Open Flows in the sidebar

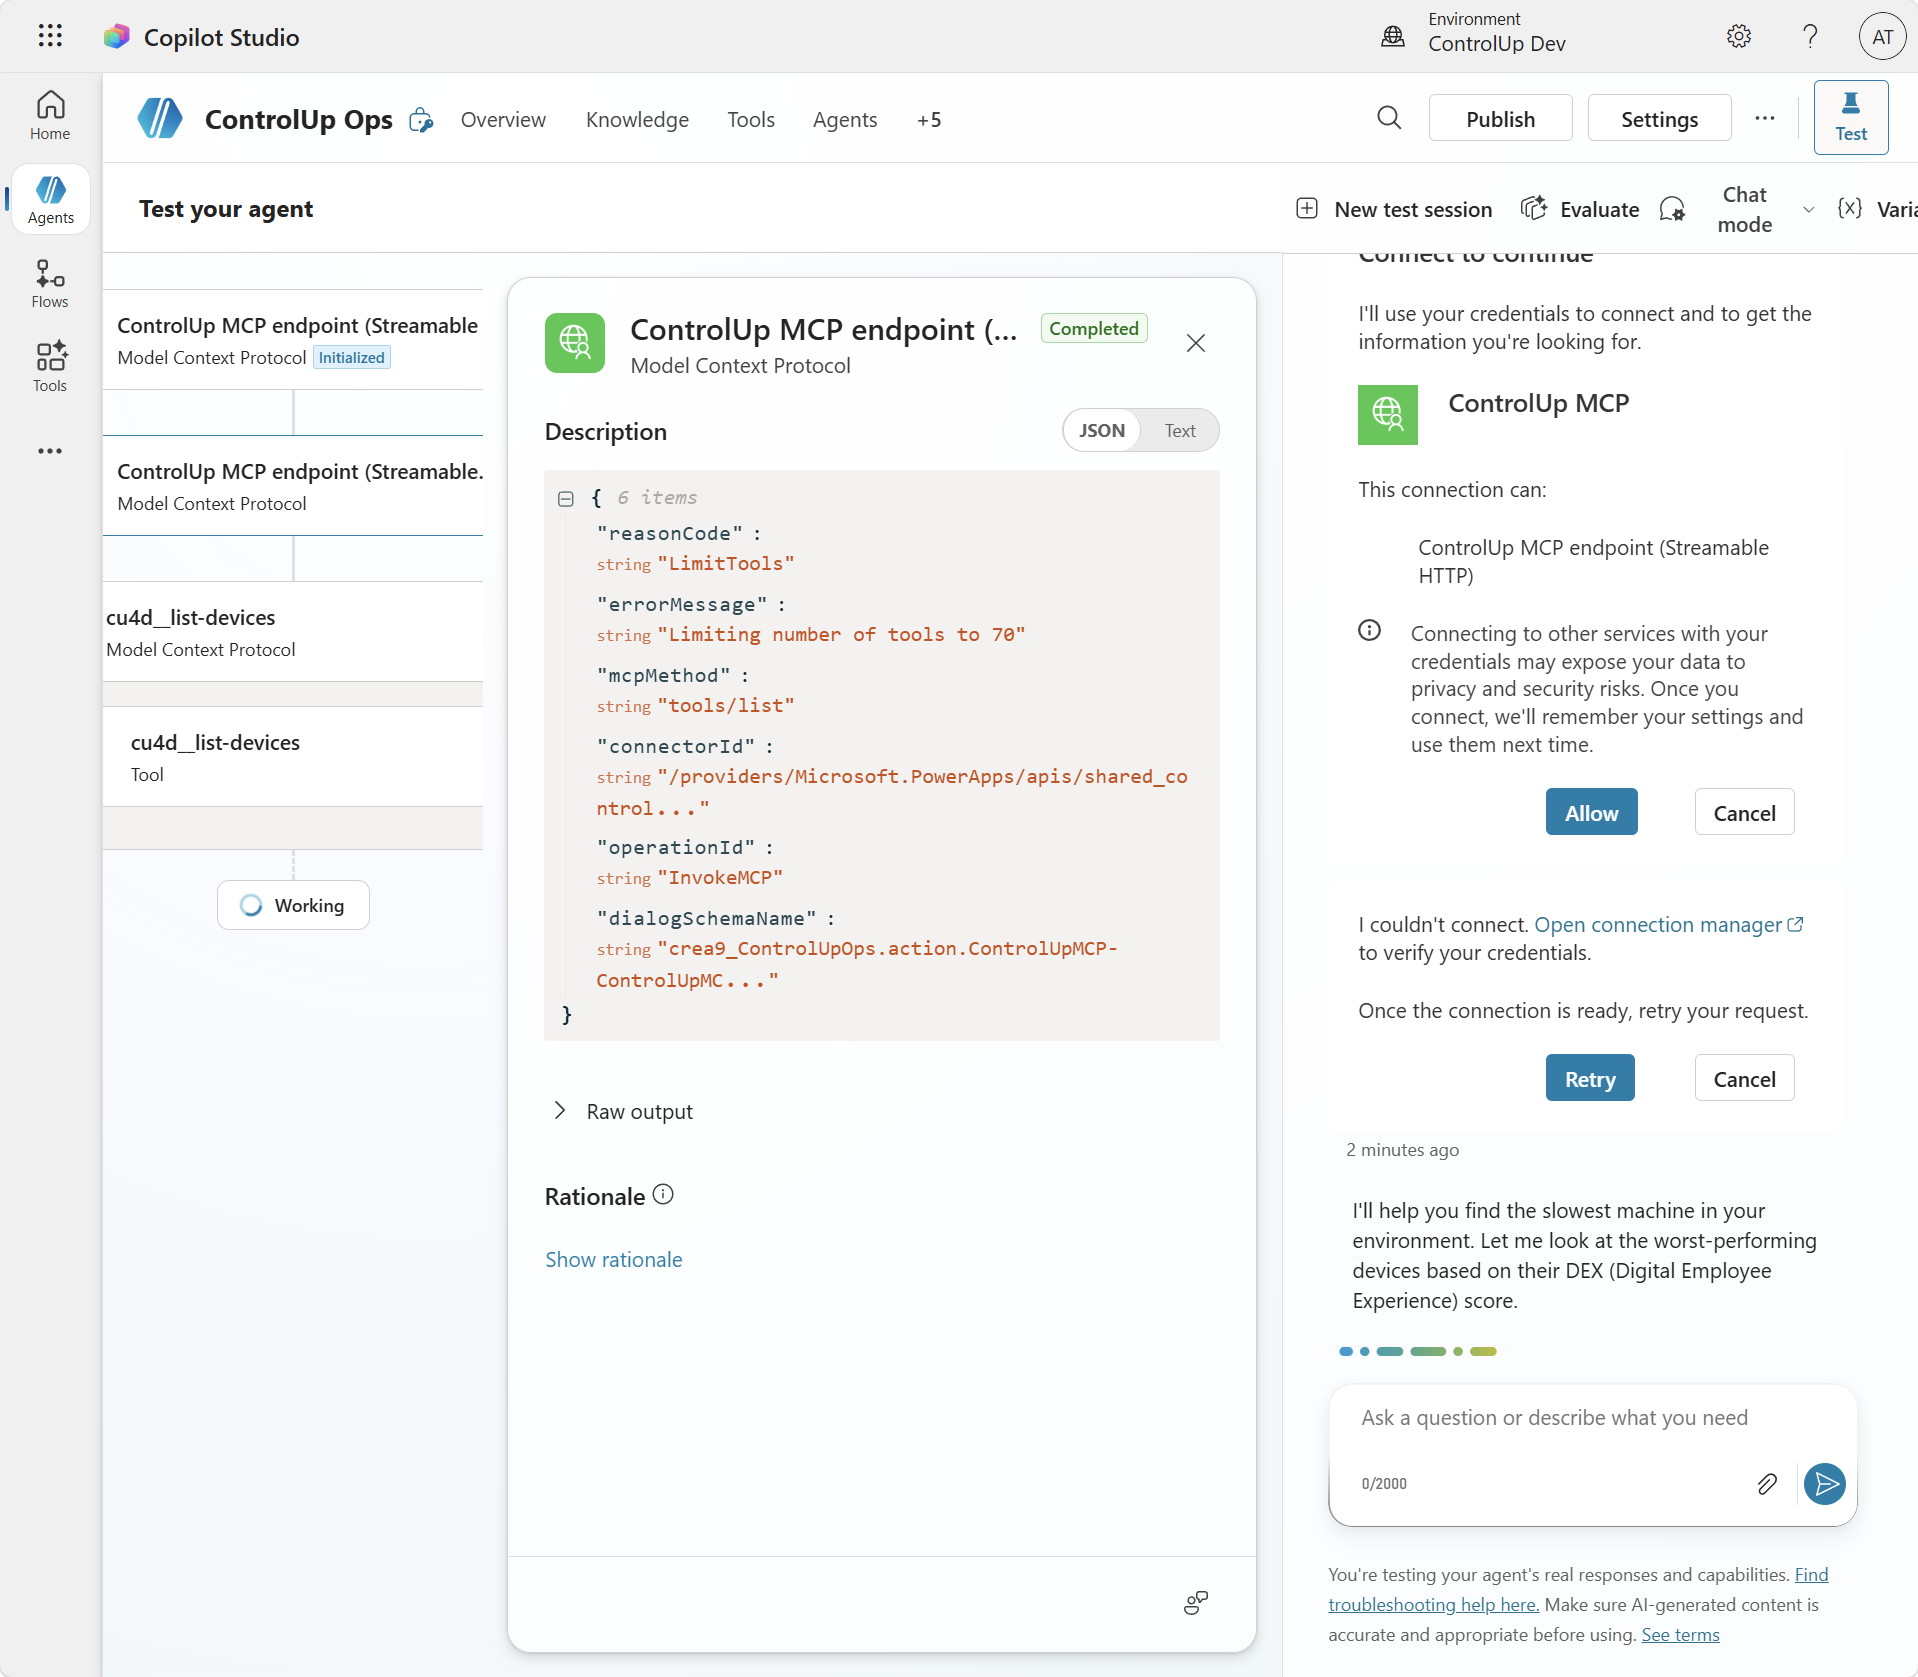[x=50, y=284]
